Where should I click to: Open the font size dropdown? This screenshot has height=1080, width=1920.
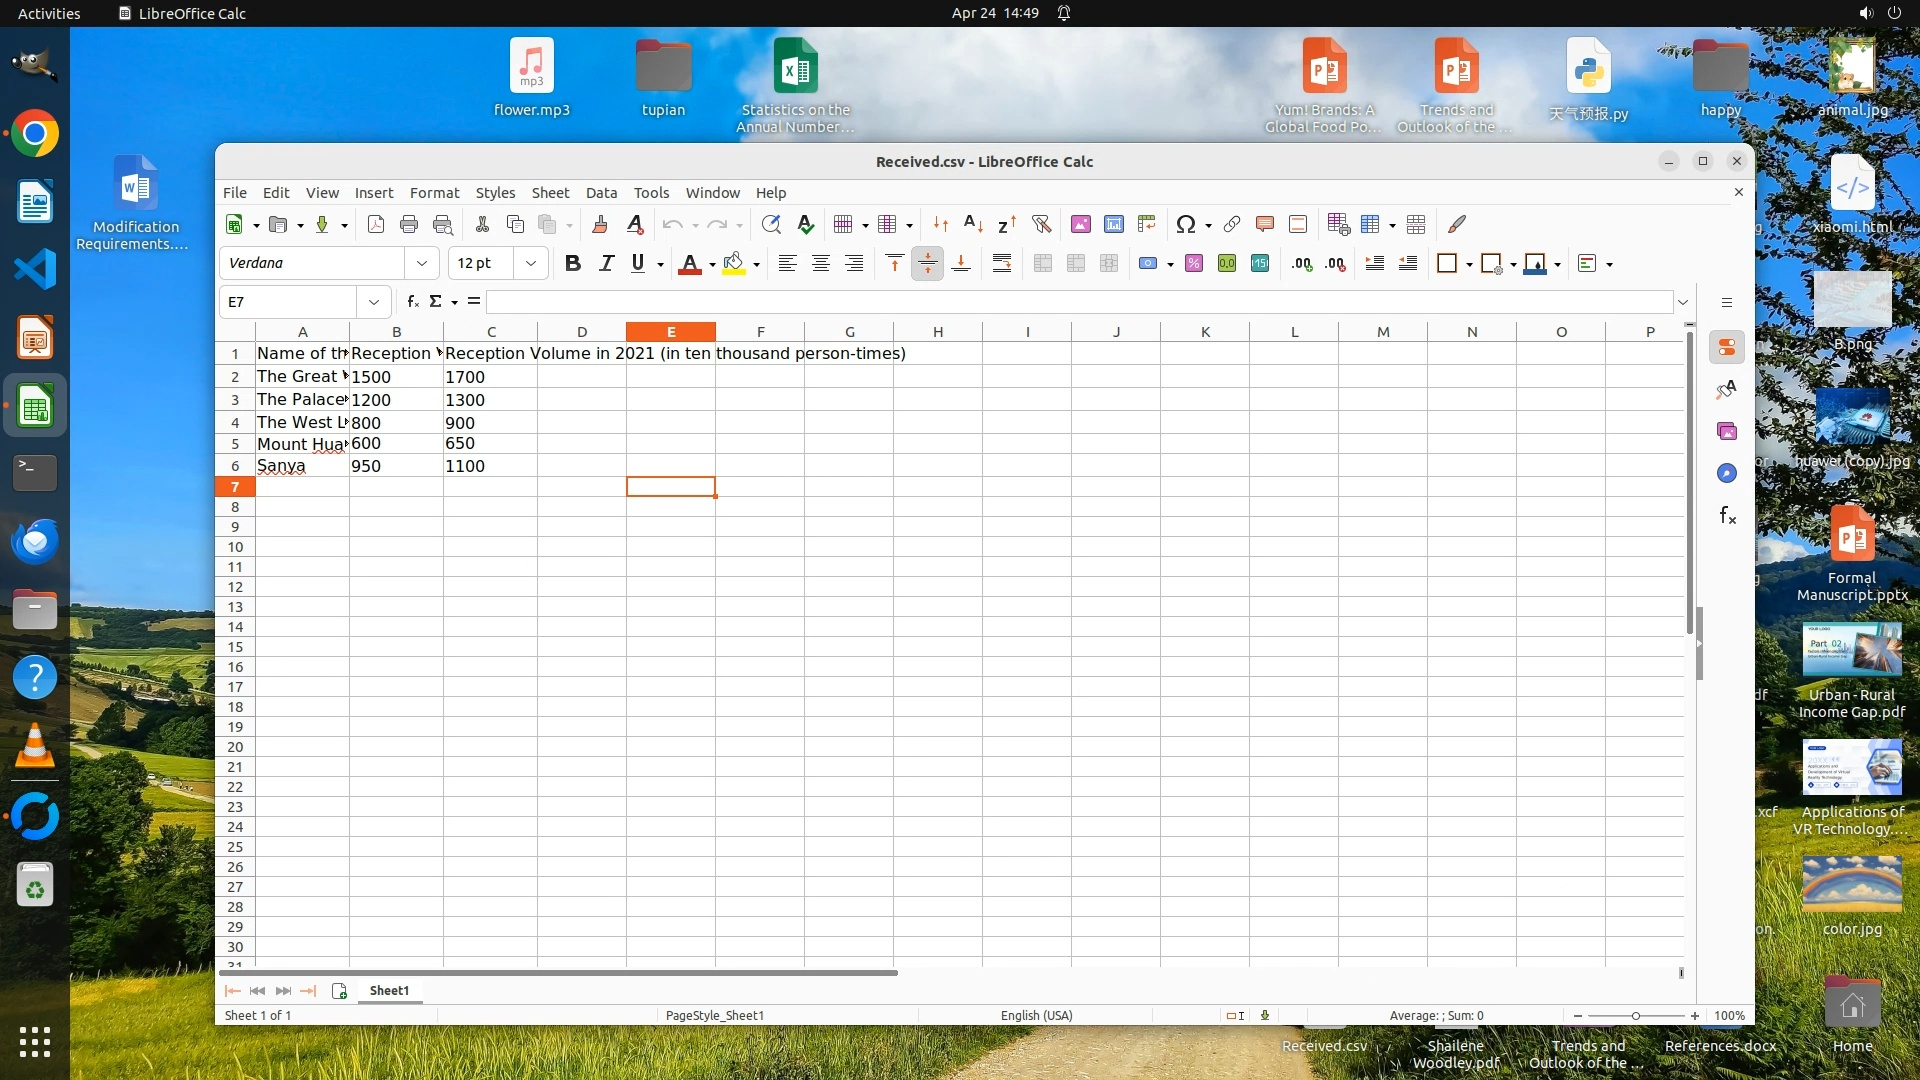[531, 263]
